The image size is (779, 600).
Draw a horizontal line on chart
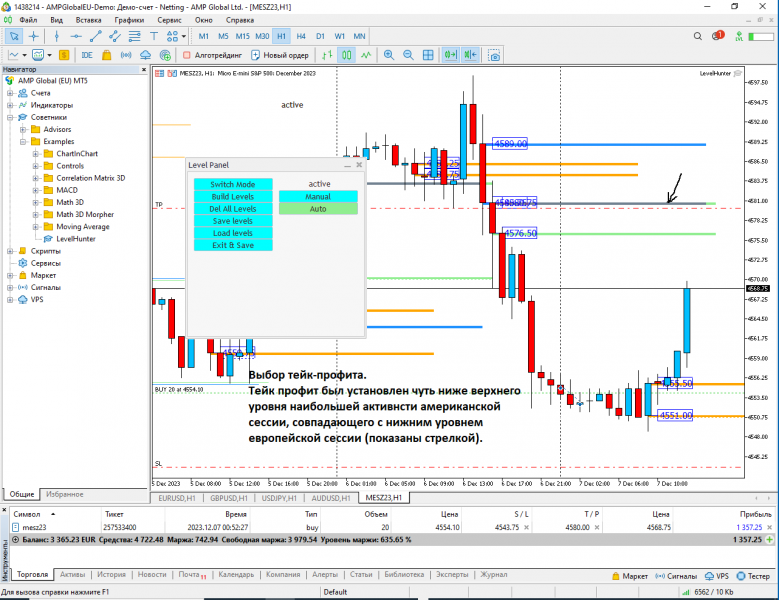76,36
